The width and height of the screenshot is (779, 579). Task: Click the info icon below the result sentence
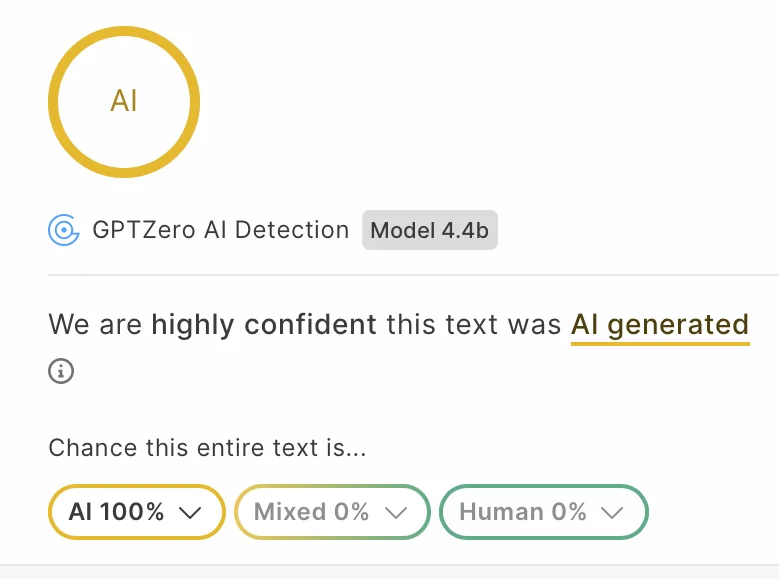coord(61,371)
